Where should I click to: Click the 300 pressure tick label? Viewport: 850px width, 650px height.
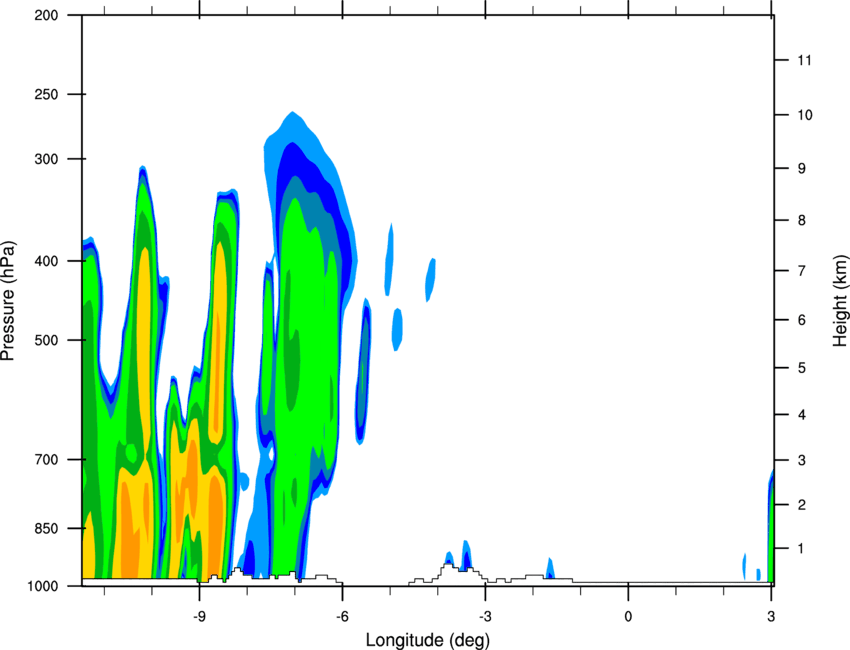[x=47, y=159]
